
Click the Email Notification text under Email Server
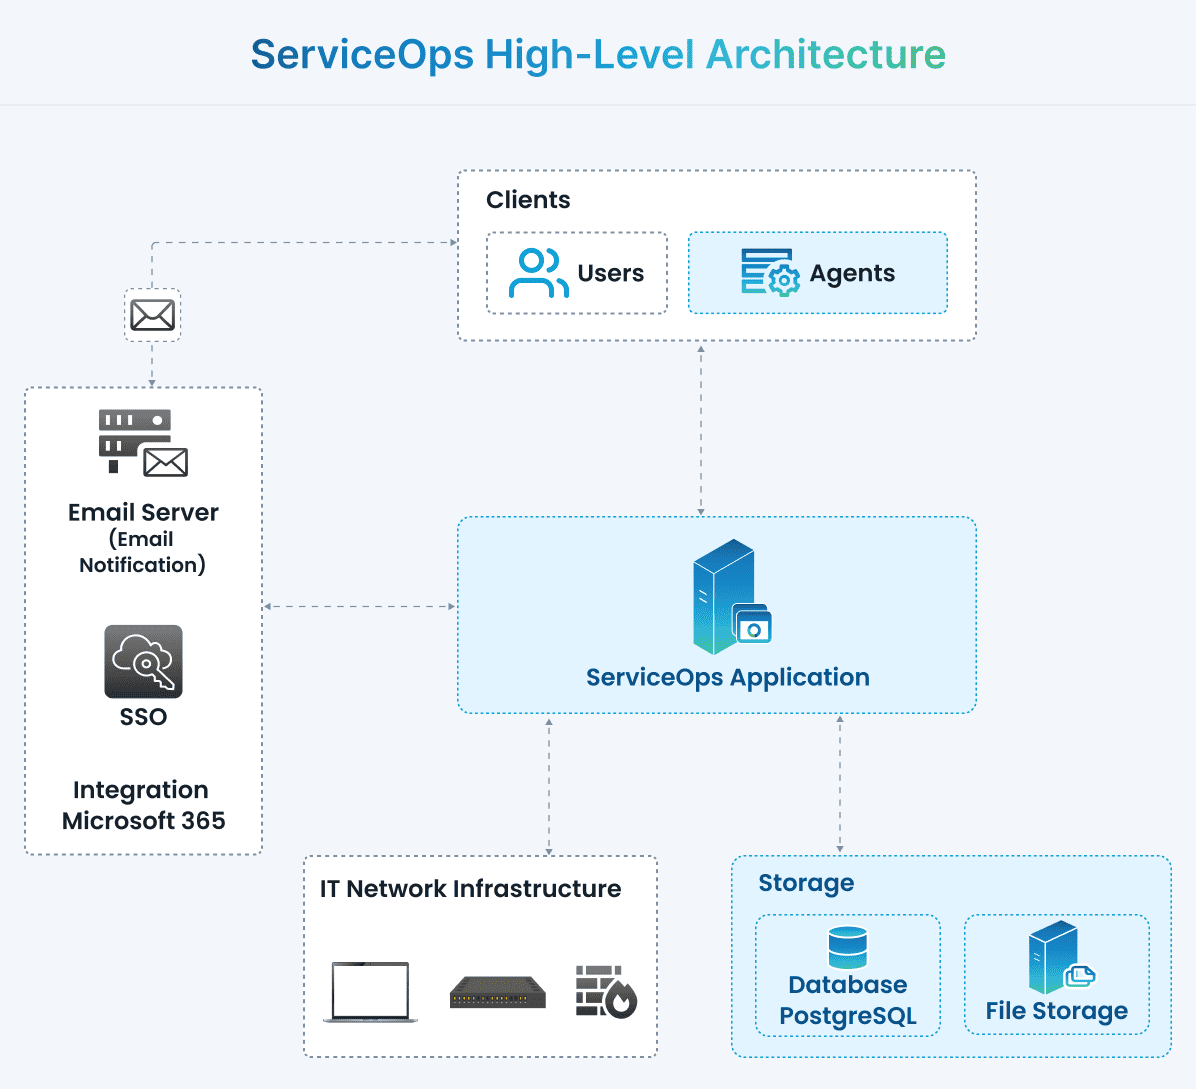[142, 552]
